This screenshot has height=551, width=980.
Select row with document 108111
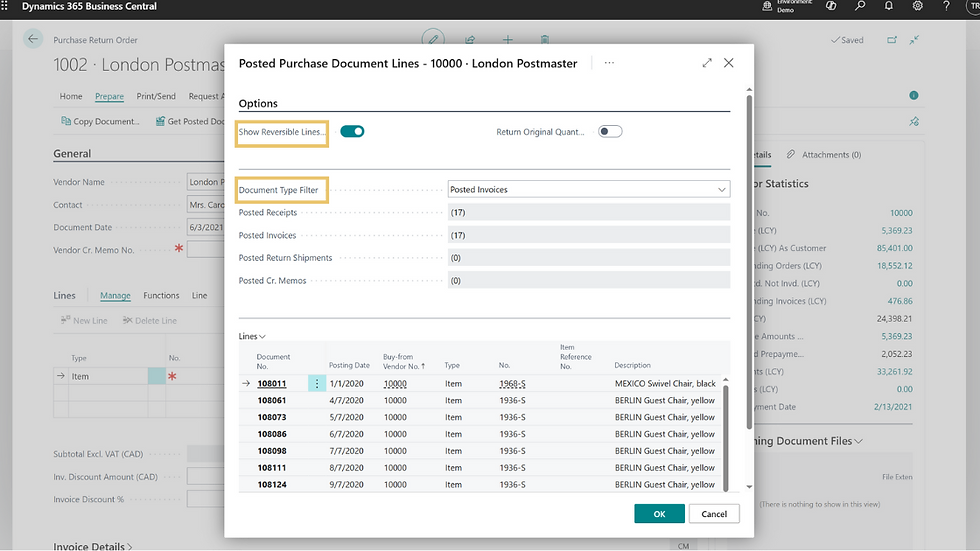[x=480, y=468]
